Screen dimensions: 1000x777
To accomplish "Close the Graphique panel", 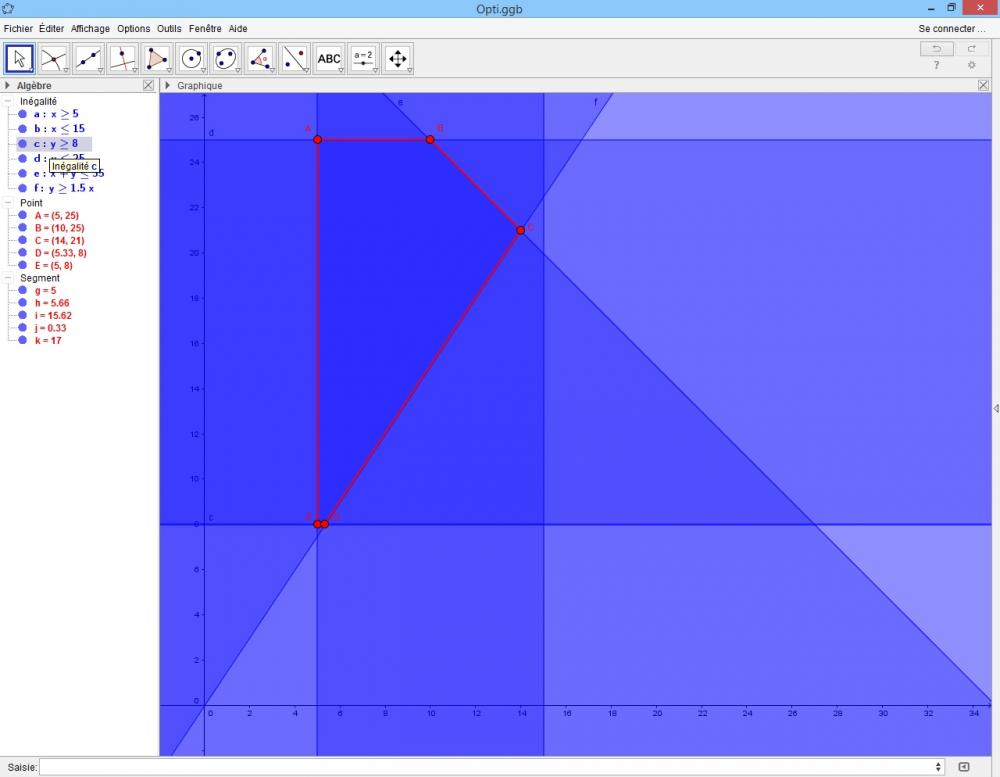I will tap(983, 85).
